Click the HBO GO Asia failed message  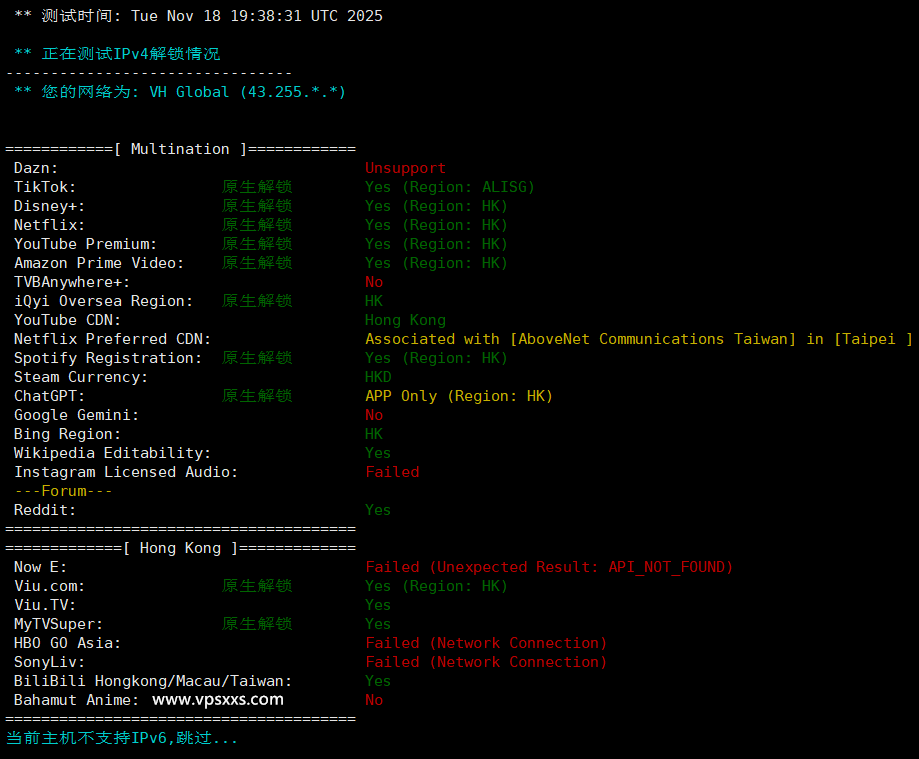[x=486, y=643]
